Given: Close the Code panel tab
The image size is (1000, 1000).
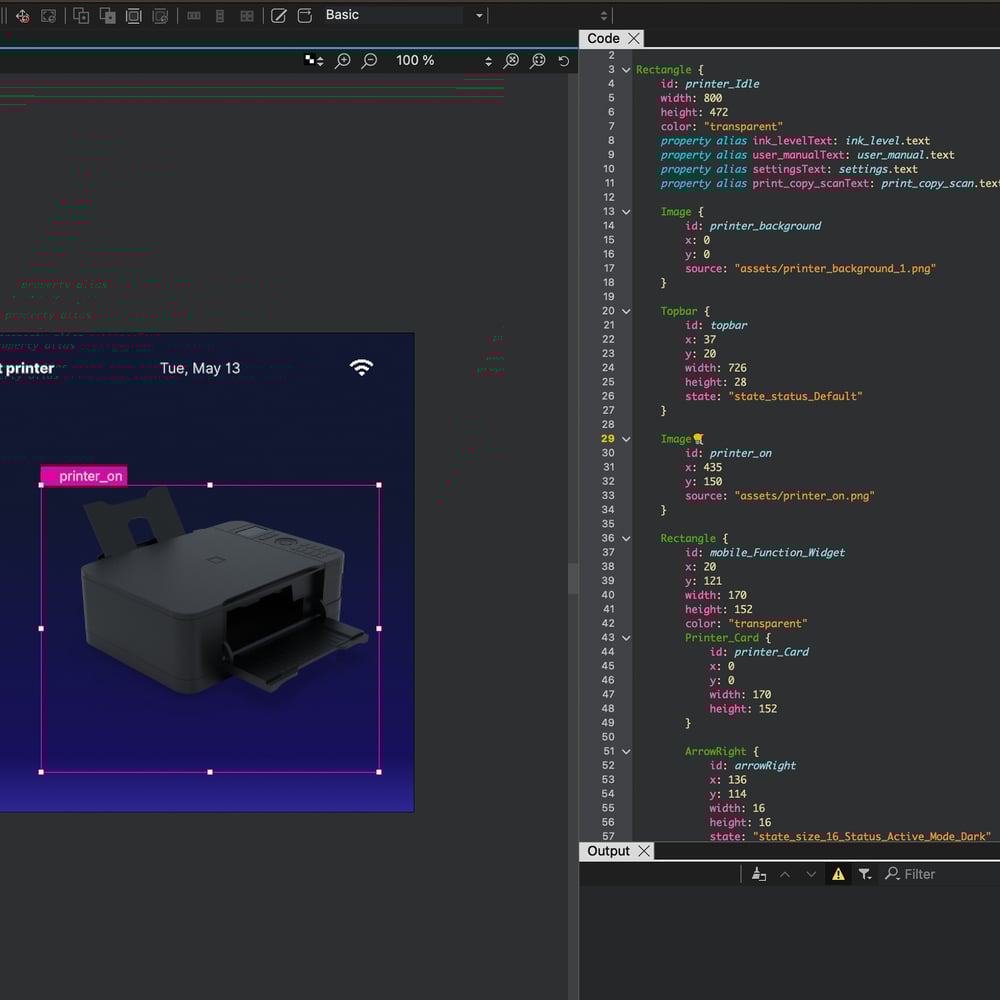Looking at the screenshot, I should point(634,38).
